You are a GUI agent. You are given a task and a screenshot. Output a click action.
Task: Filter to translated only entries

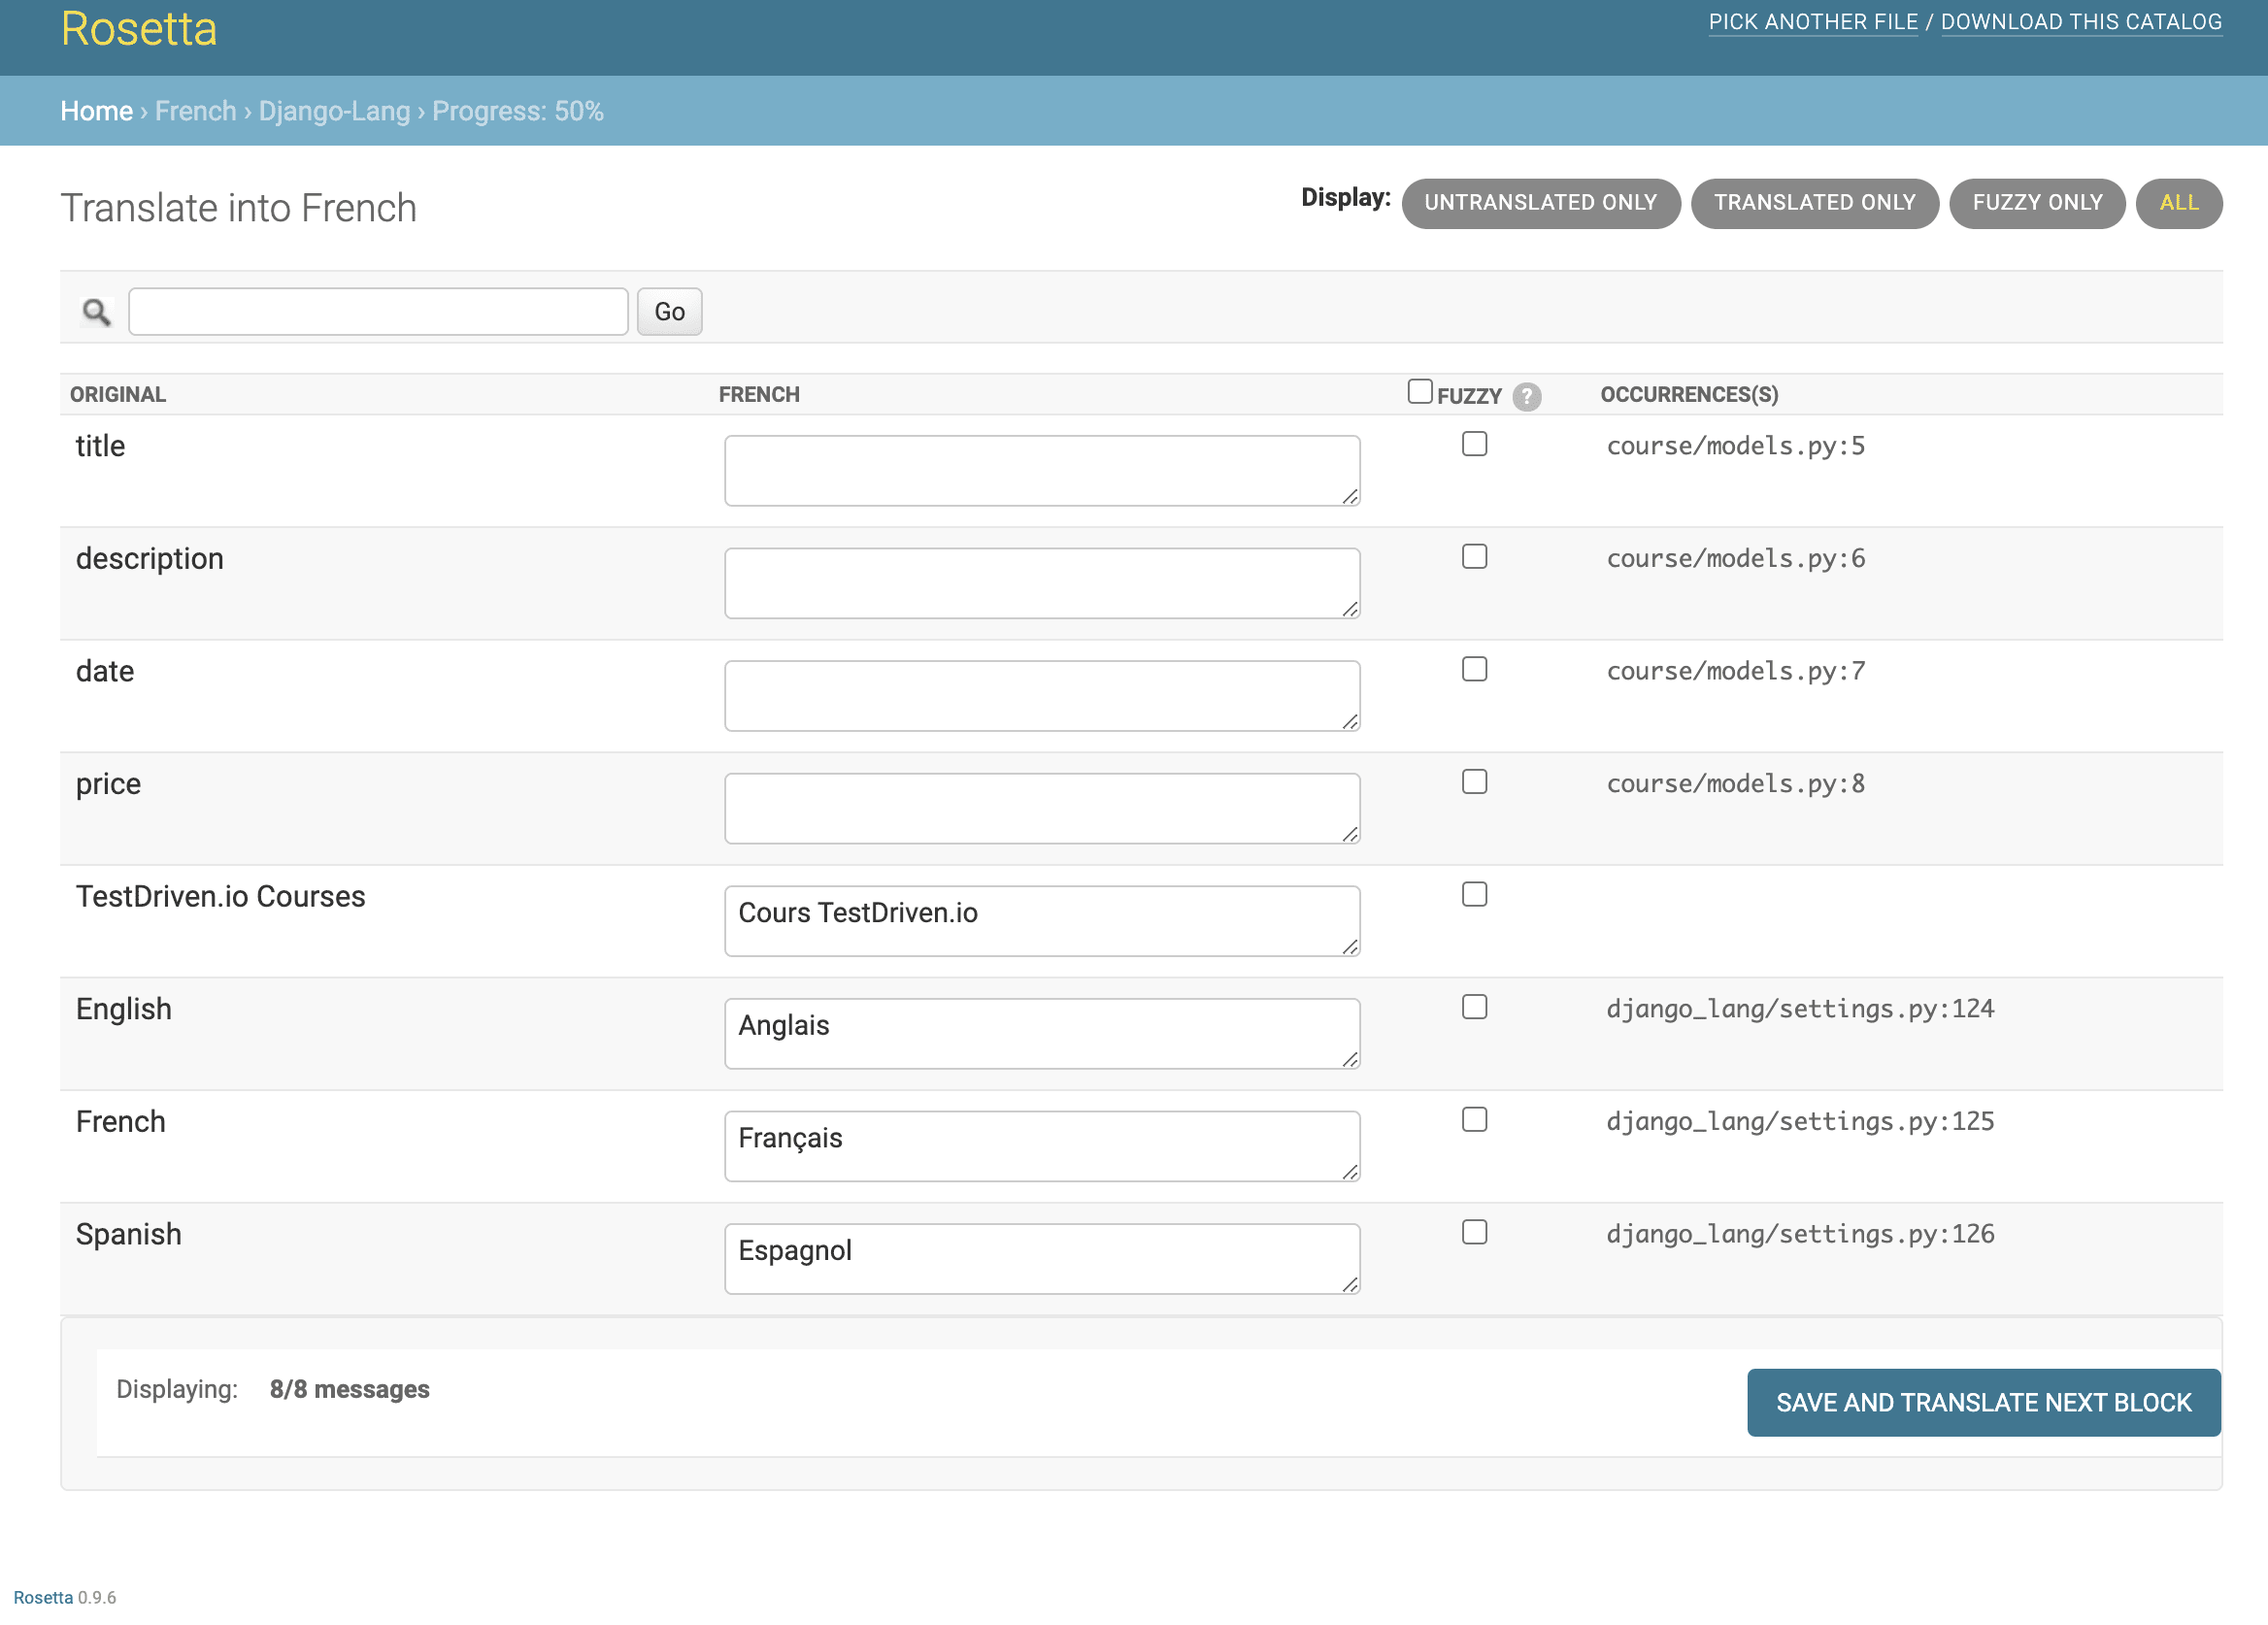[1814, 203]
